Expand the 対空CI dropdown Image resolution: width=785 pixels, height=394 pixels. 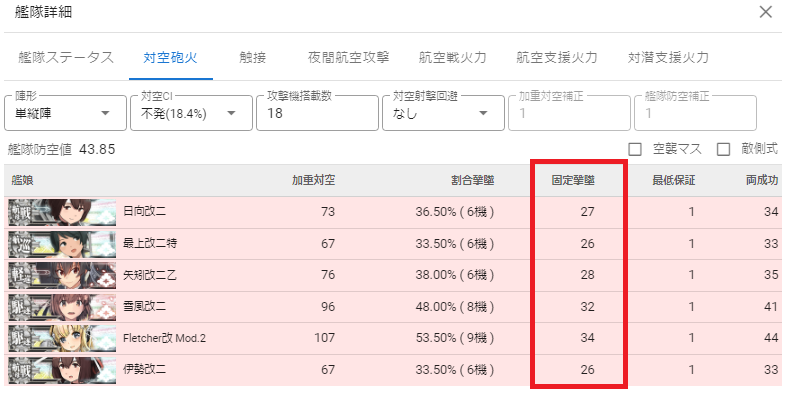191,113
